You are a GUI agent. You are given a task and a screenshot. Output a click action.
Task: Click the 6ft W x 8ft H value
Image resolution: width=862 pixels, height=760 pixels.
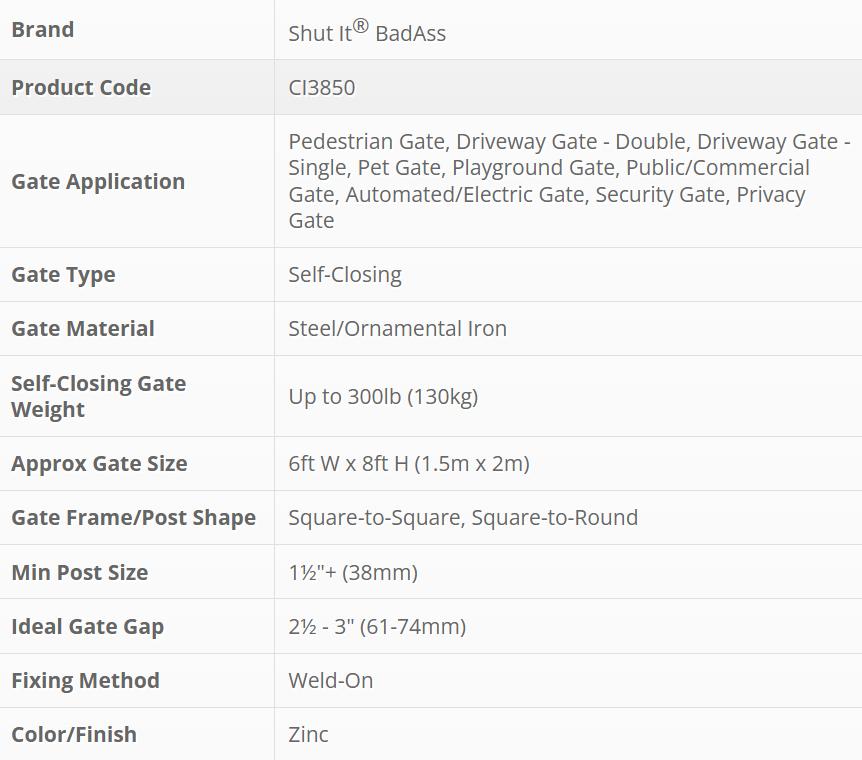tap(409, 464)
